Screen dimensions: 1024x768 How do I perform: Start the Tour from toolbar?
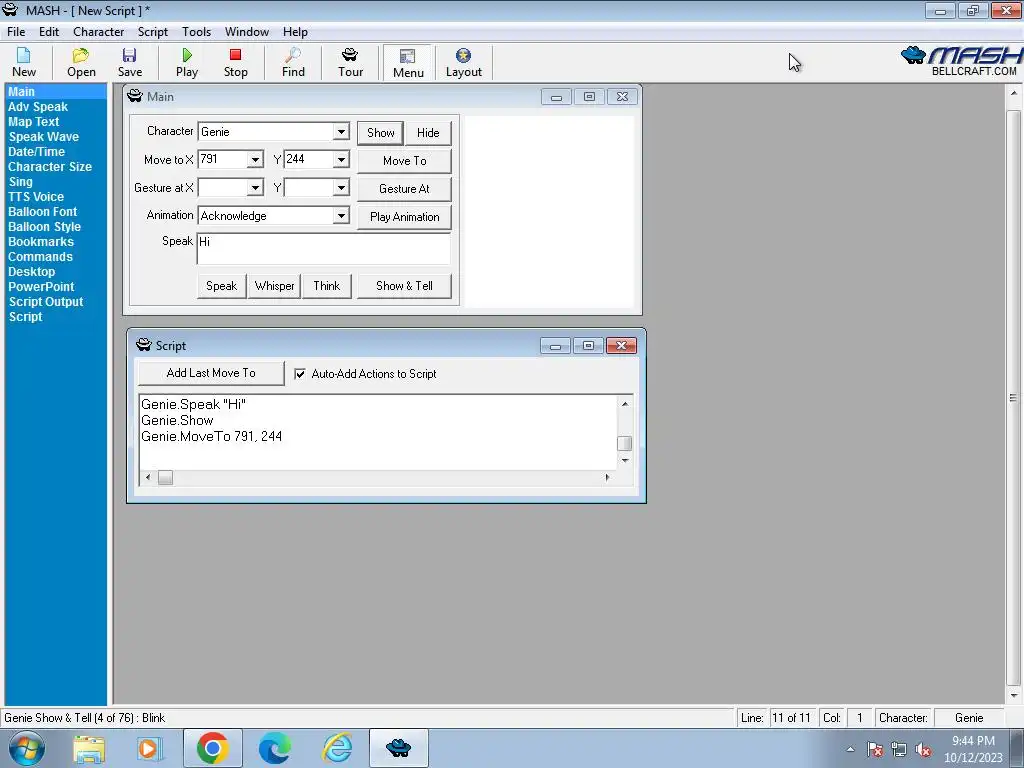click(351, 63)
